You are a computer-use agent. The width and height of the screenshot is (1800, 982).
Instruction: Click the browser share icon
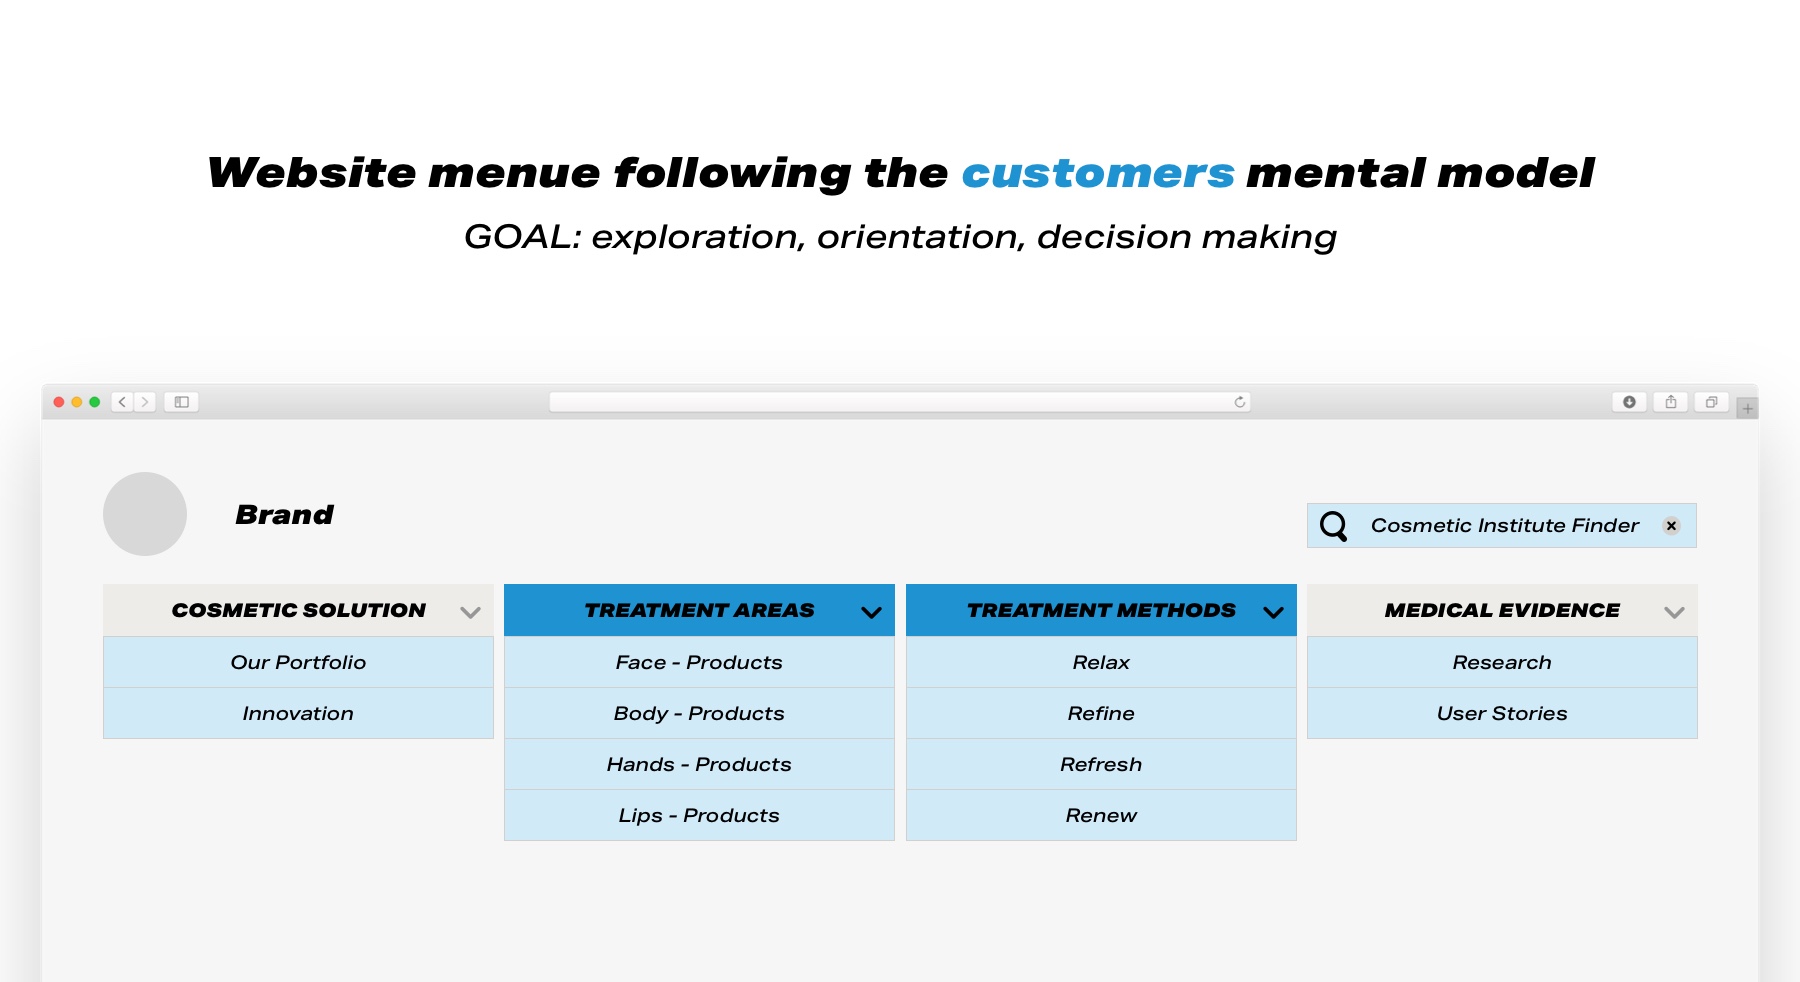point(1671,402)
